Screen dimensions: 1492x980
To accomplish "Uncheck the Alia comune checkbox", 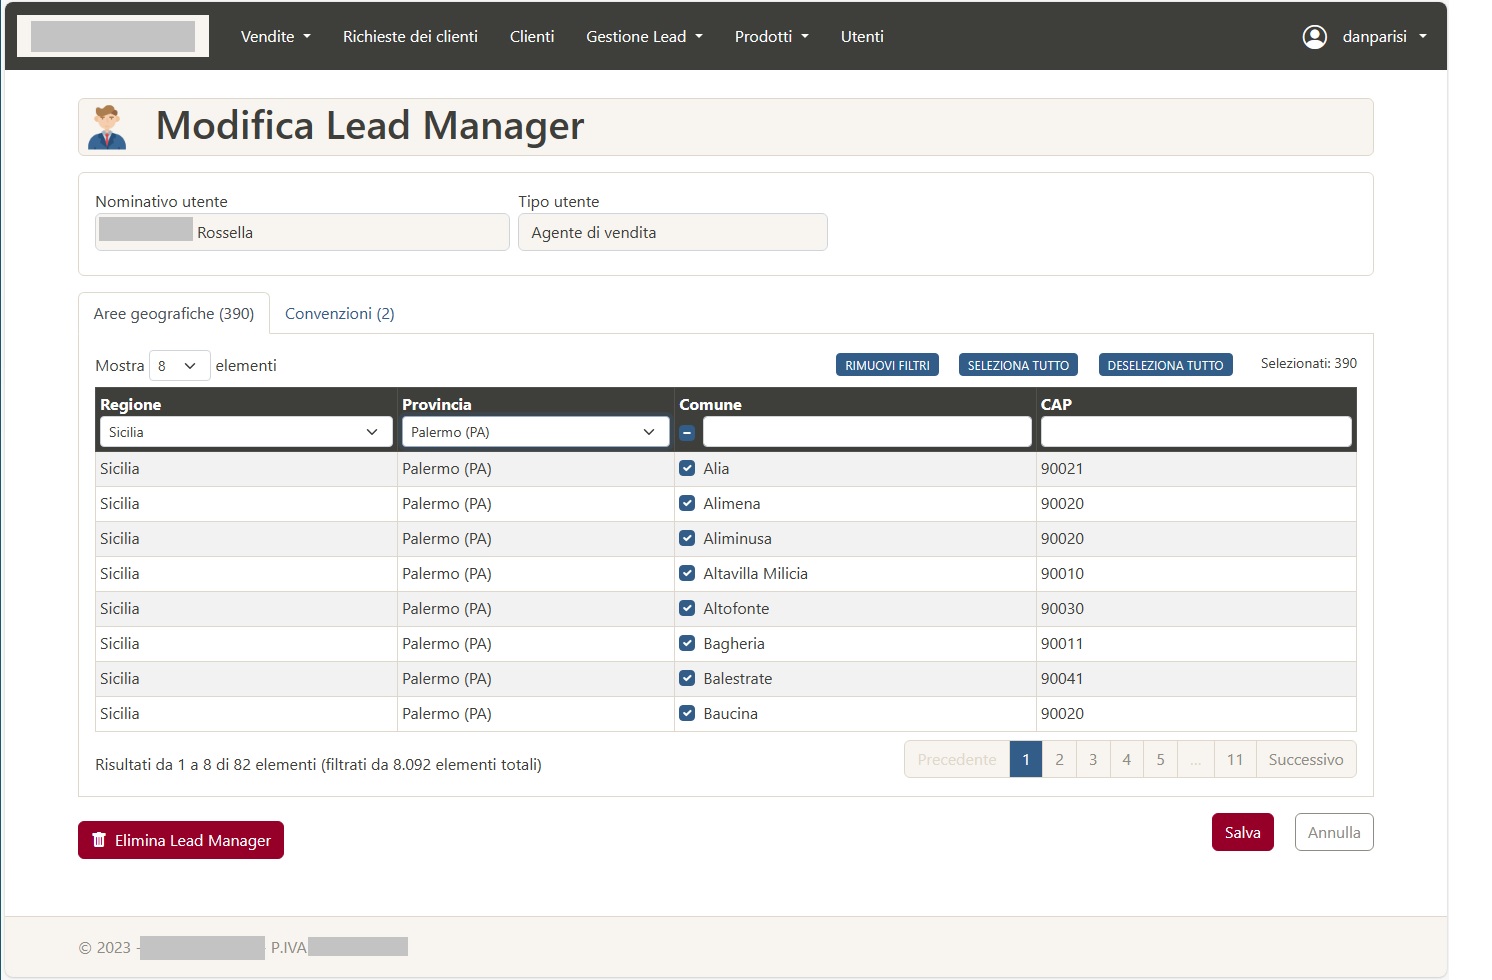I will tap(687, 468).
